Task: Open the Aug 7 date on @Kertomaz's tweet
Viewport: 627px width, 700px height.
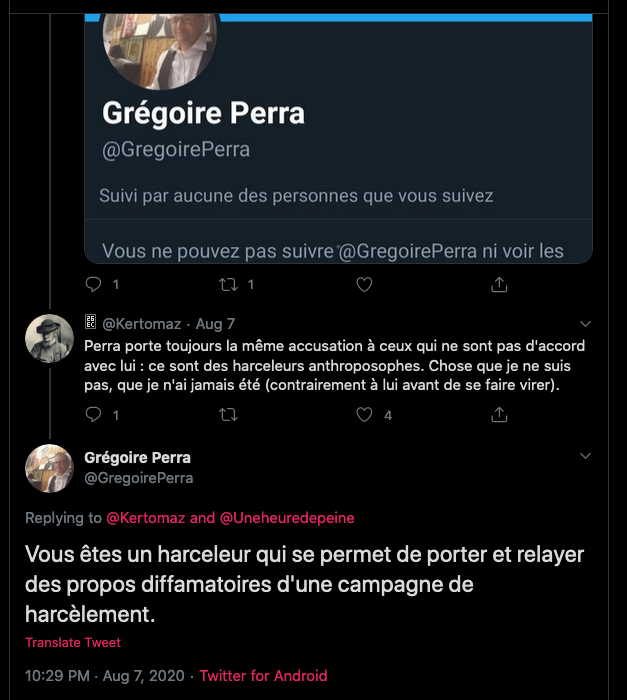Action: pyautogui.click(x=215, y=324)
